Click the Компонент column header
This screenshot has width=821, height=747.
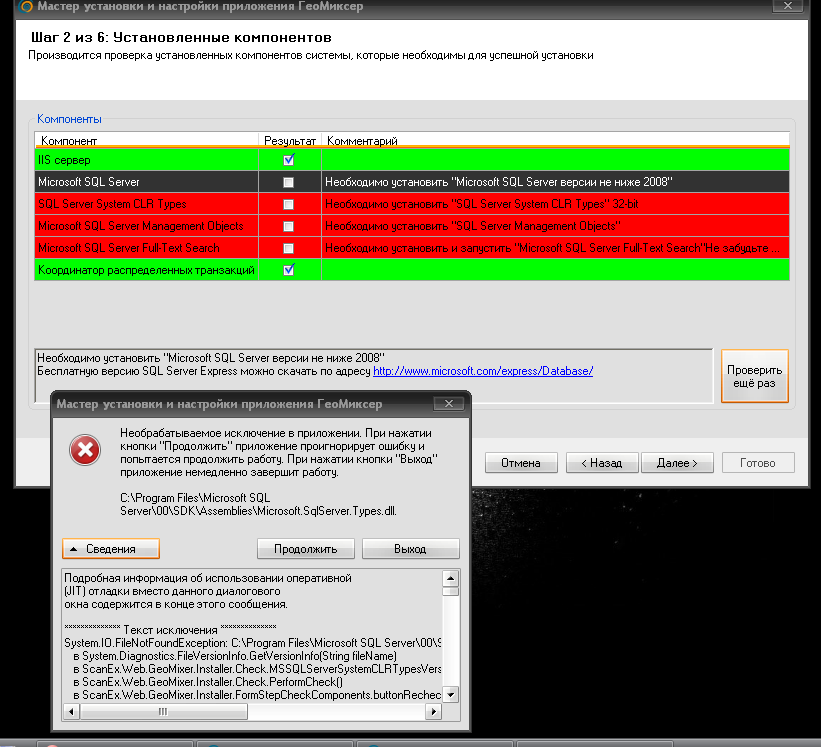tap(147, 140)
